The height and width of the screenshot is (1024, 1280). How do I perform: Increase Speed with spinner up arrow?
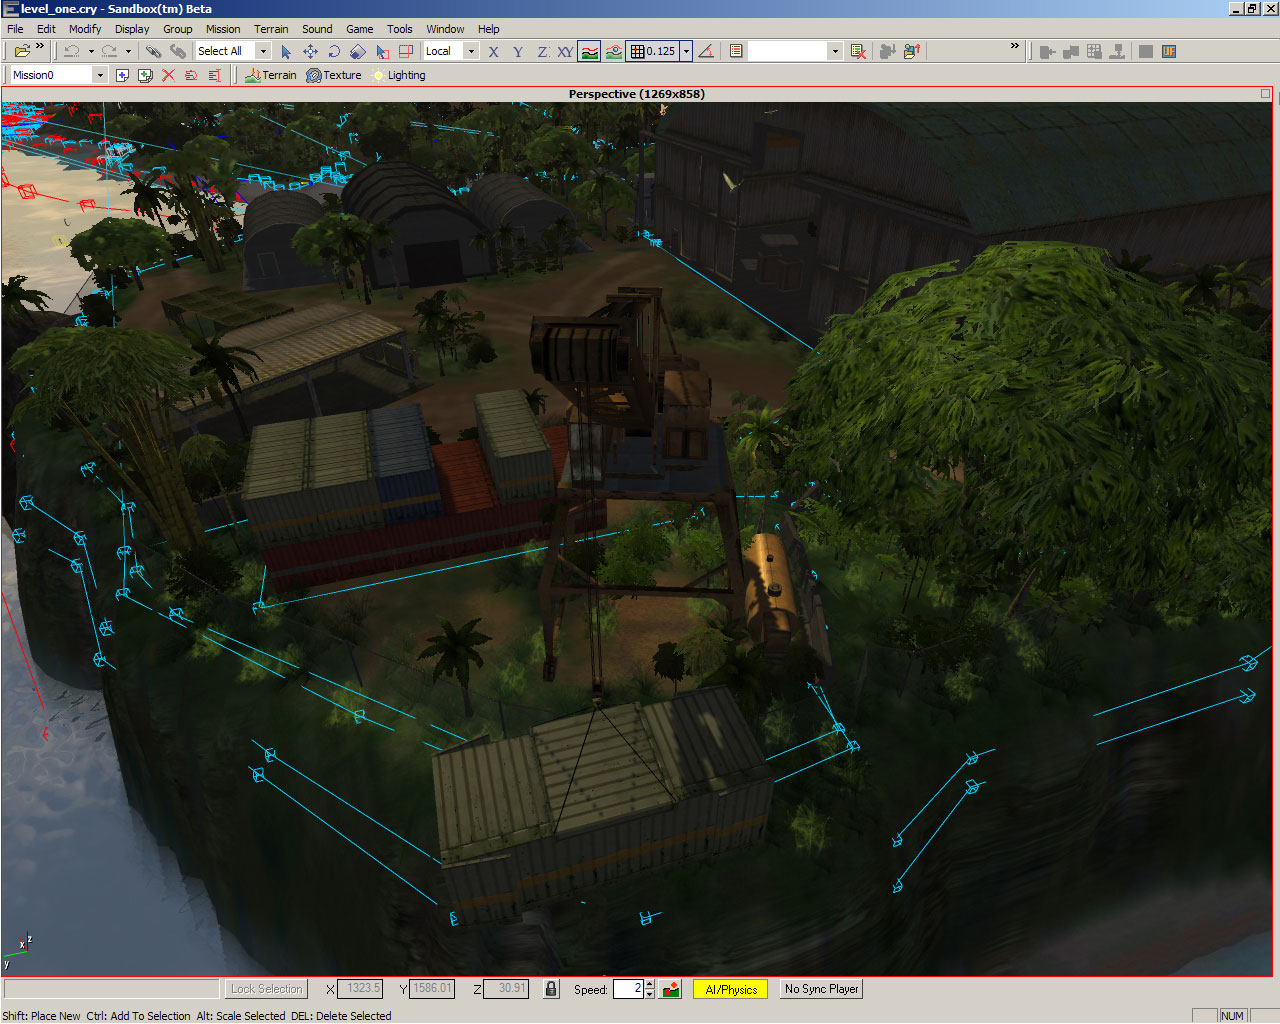click(x=649, y=984)
